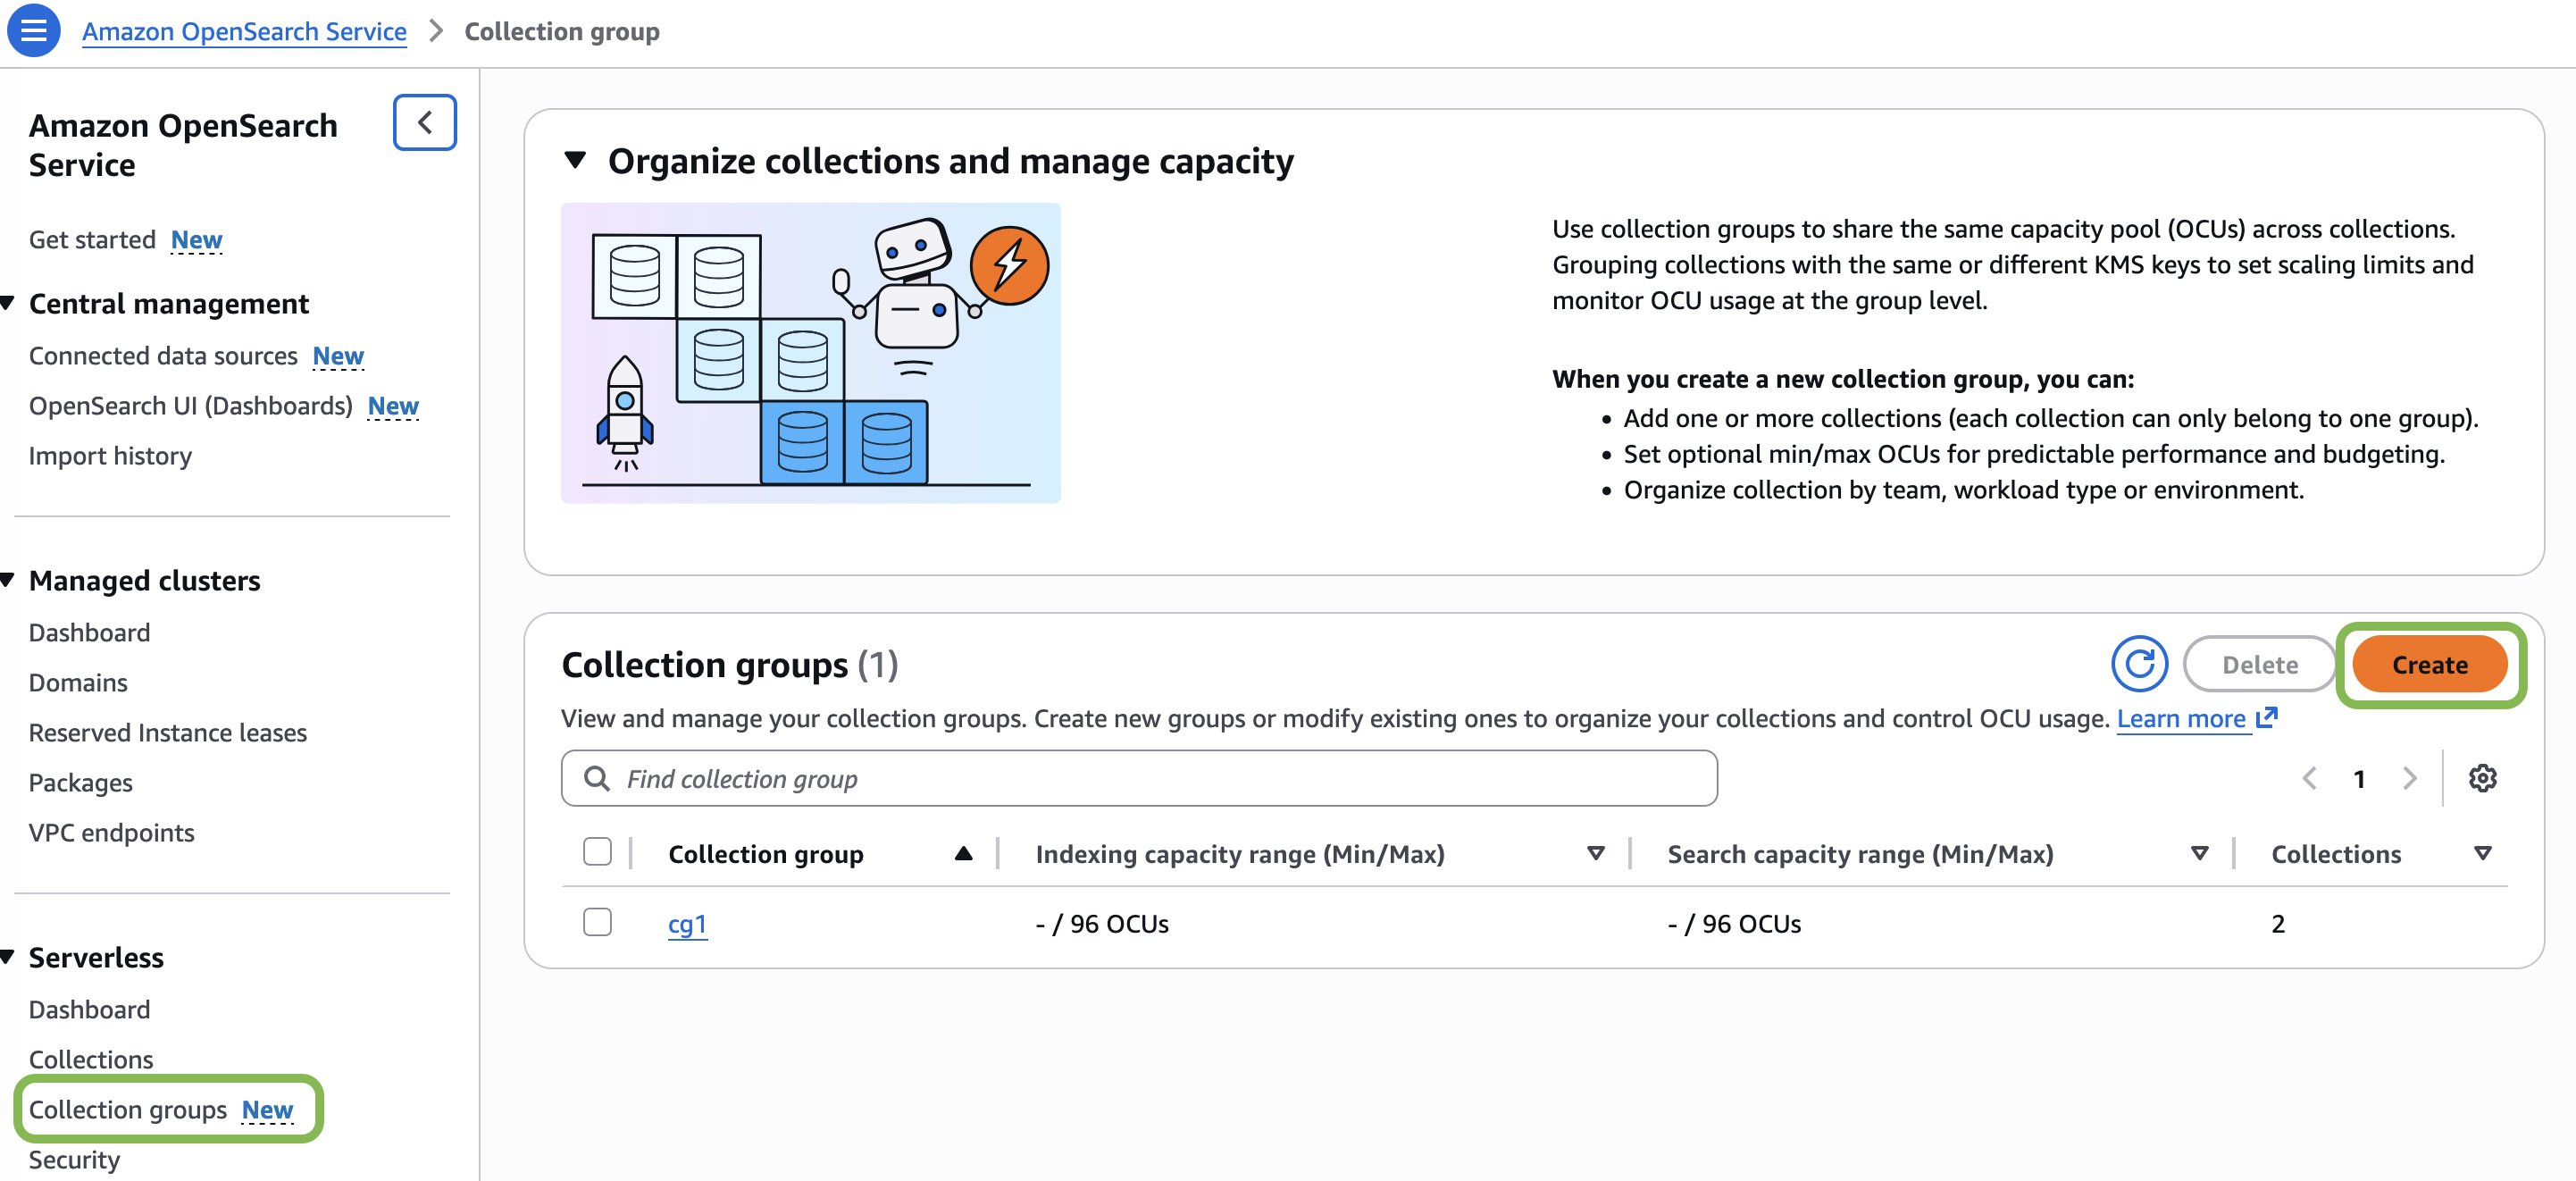Toggle the select-all checkbox in table header
2576x1181 pixels.
click(597, 852)
